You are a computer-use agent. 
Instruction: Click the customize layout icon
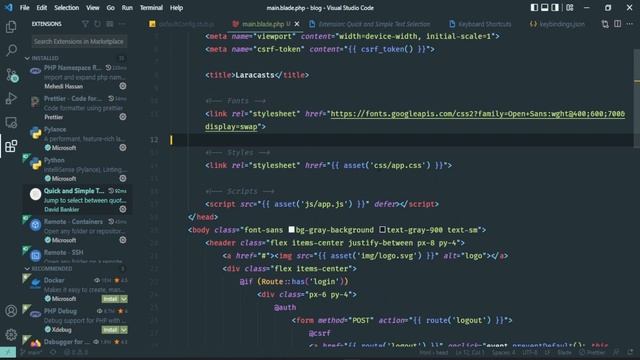pos(570,7)
